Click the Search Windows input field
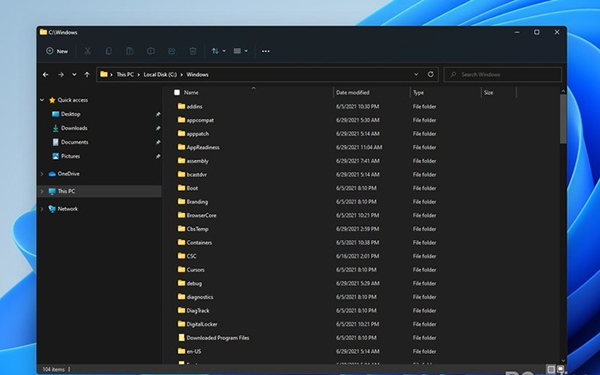This screenshot has height=375, width=600. coord(503,75)
